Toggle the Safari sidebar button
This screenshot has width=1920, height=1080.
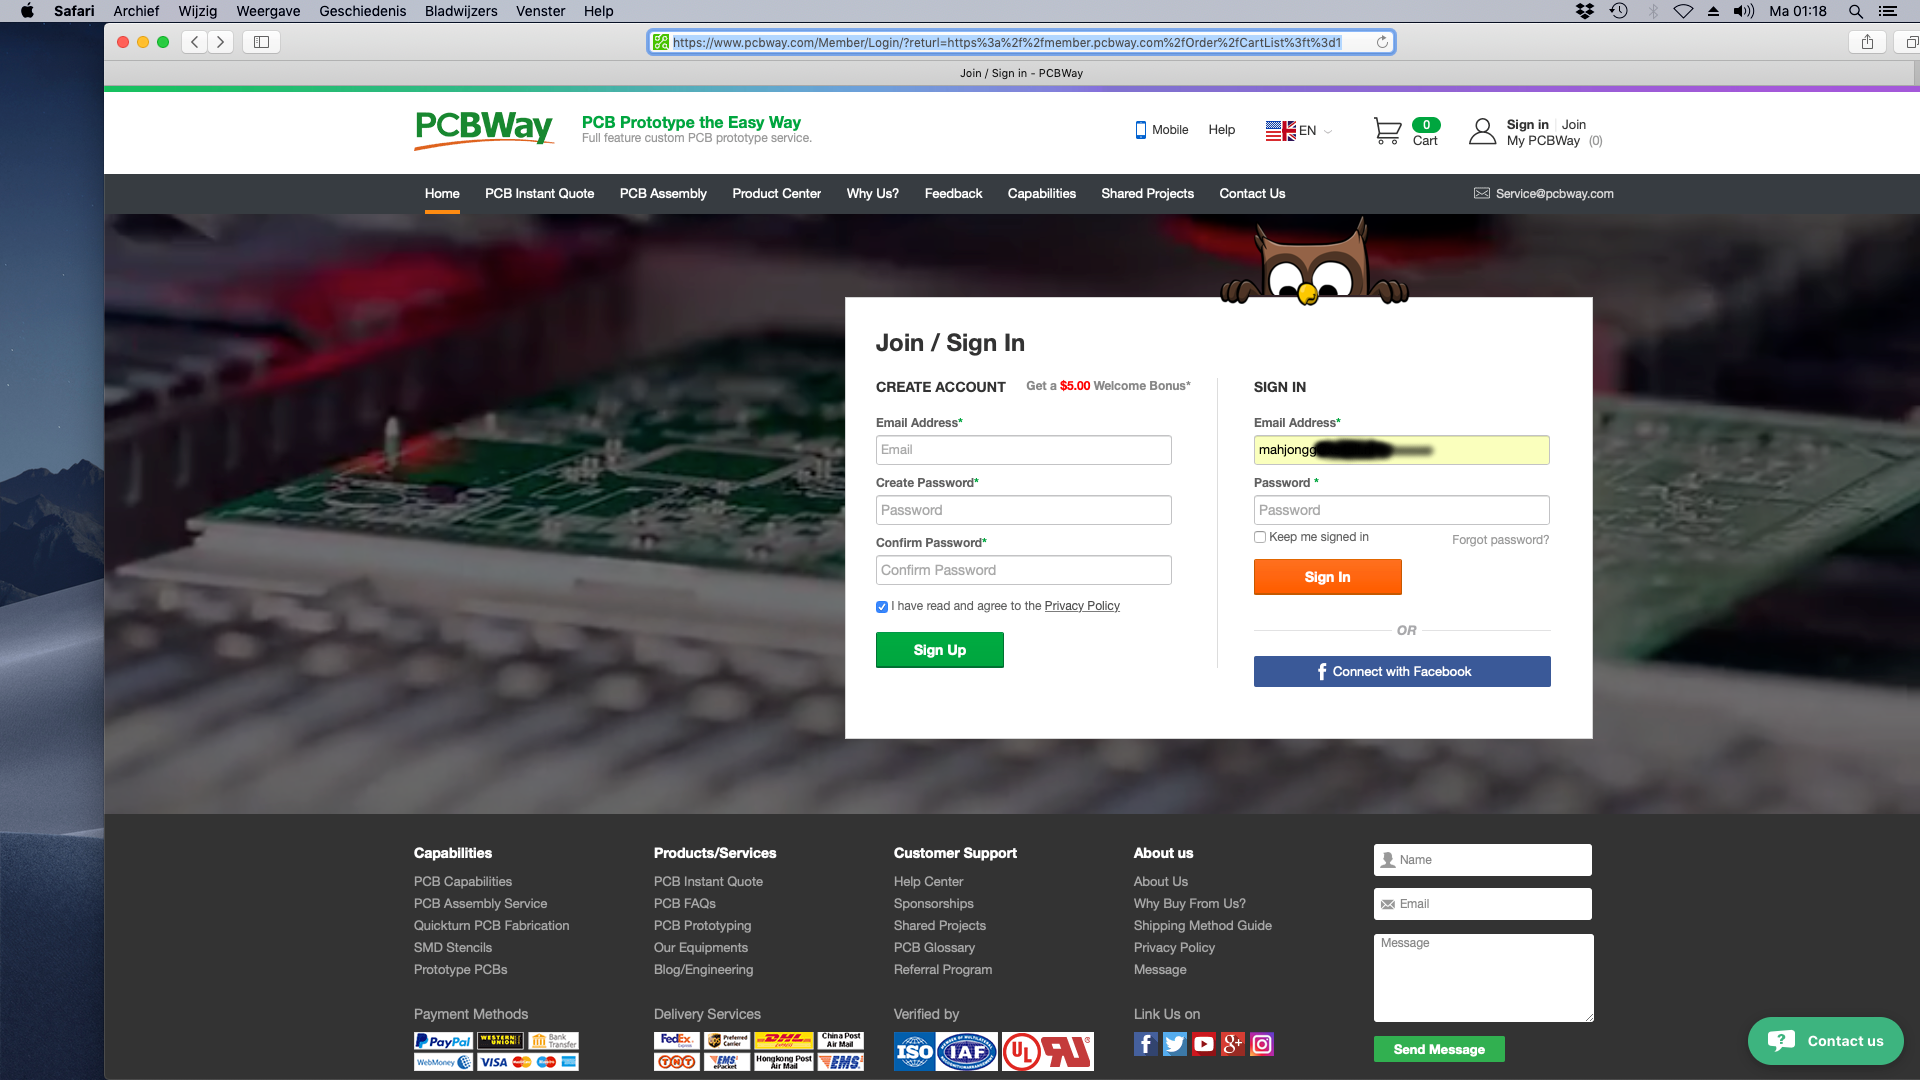[262, 42]
